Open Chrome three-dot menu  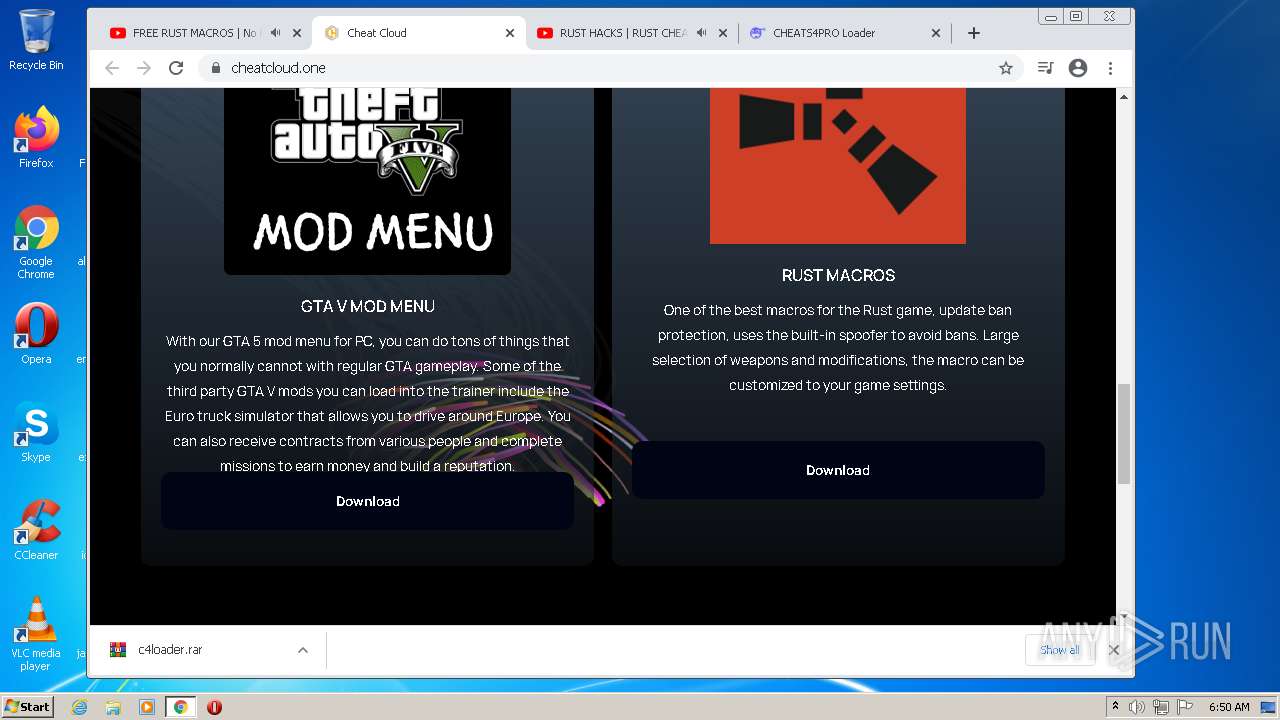1110,68
